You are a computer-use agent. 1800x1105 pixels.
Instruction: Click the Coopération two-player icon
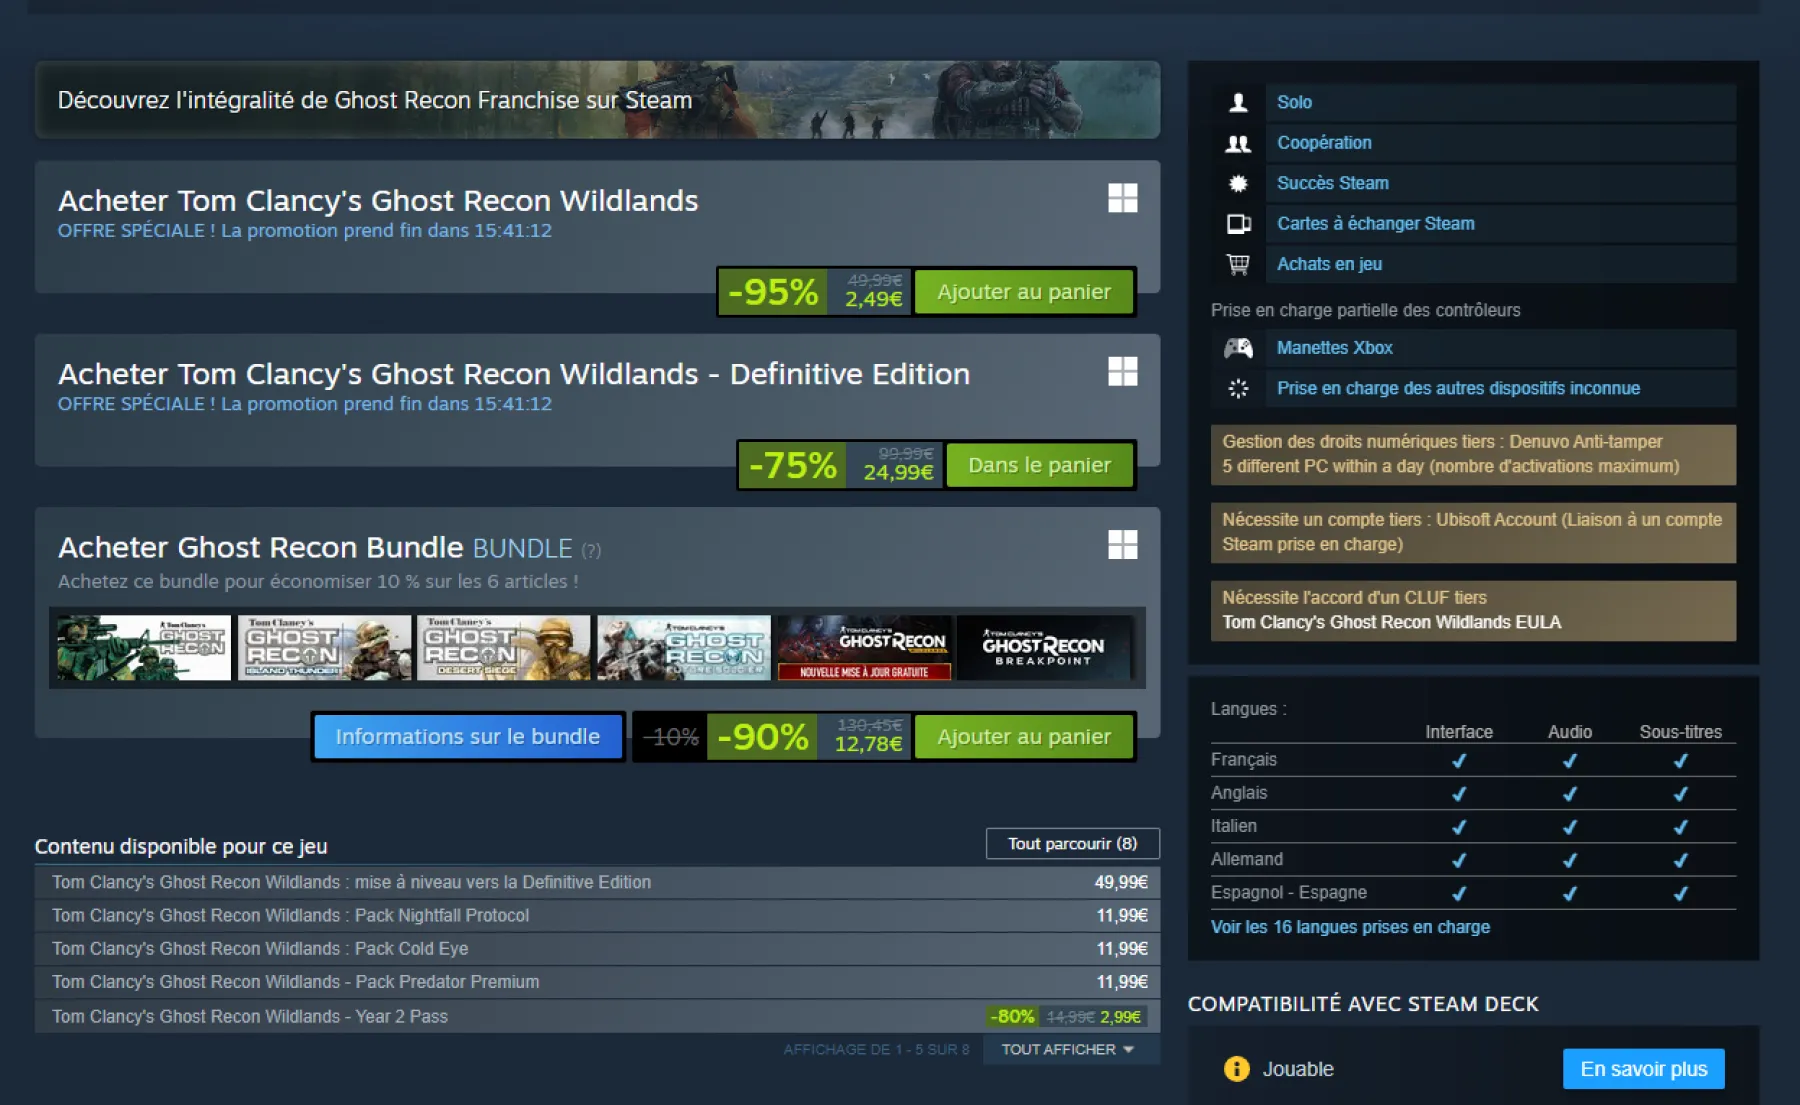tap(1238, 143)
